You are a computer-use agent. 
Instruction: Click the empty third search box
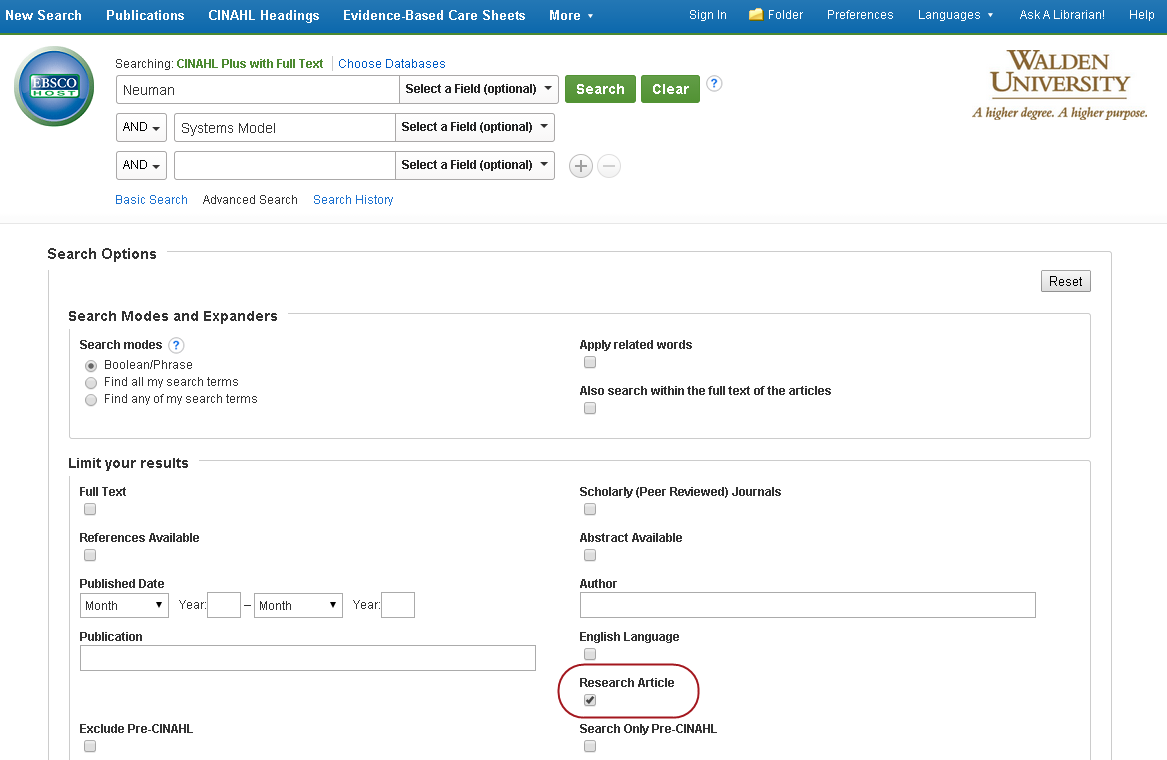284,165
